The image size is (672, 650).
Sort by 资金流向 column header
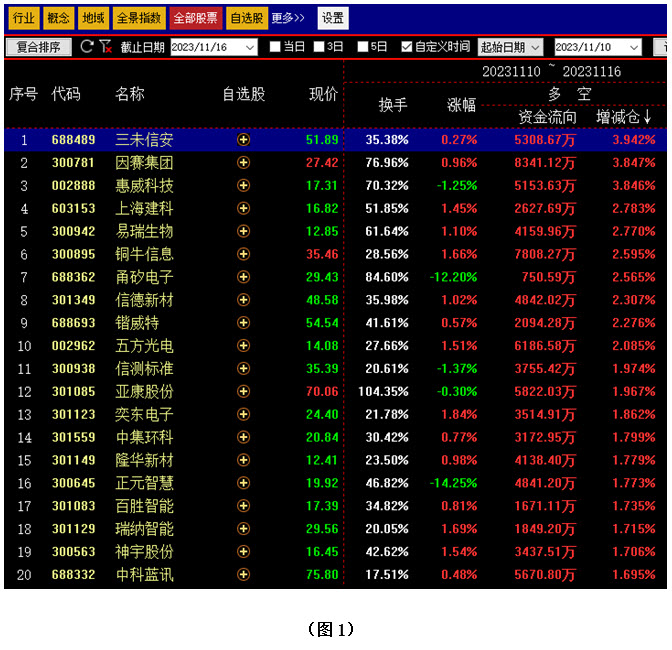coord(548,117)
